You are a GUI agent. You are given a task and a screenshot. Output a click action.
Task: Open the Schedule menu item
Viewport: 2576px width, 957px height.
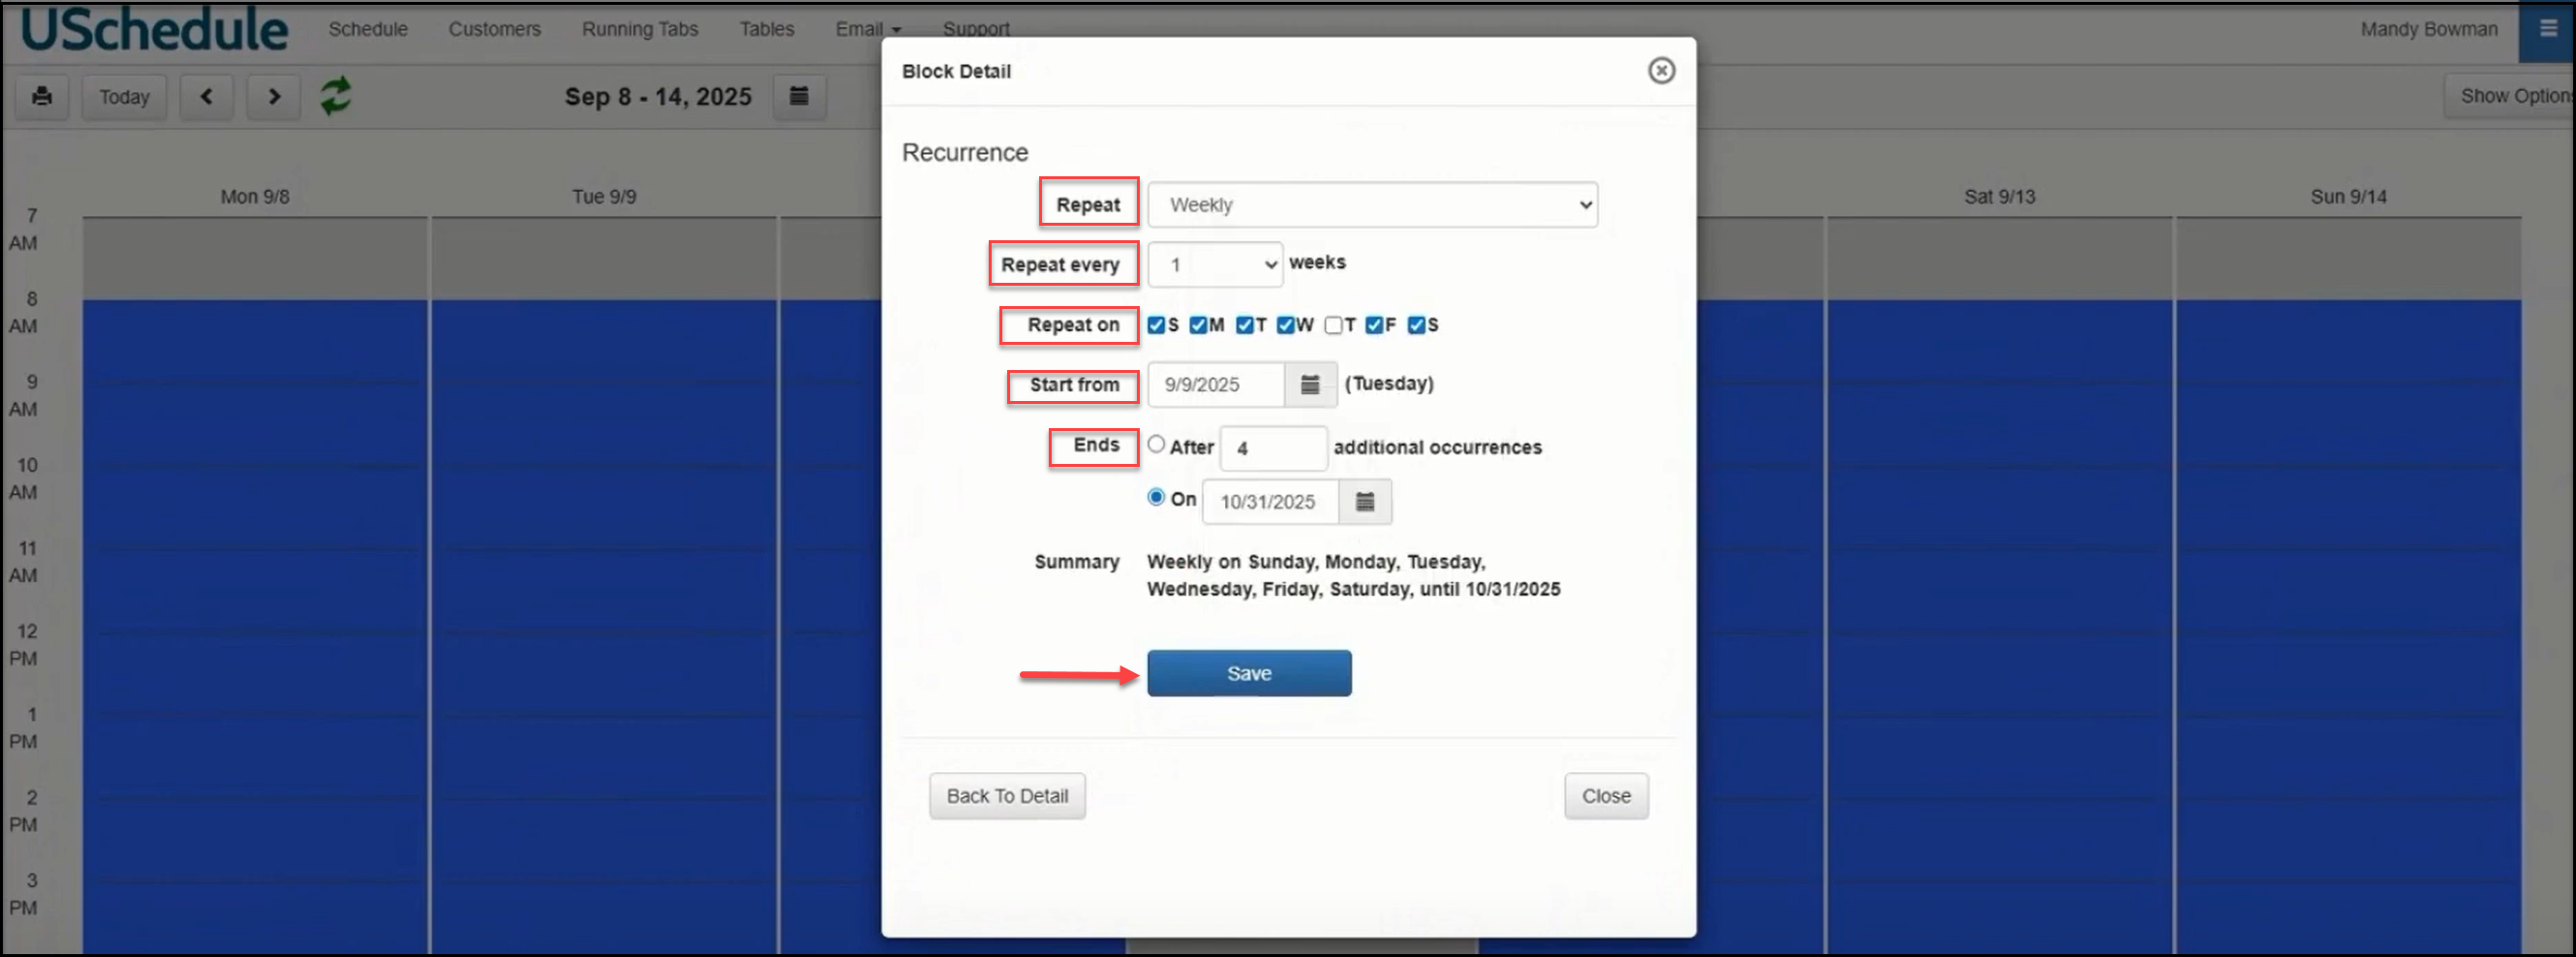pyautogui.click(x=368, y=29)
